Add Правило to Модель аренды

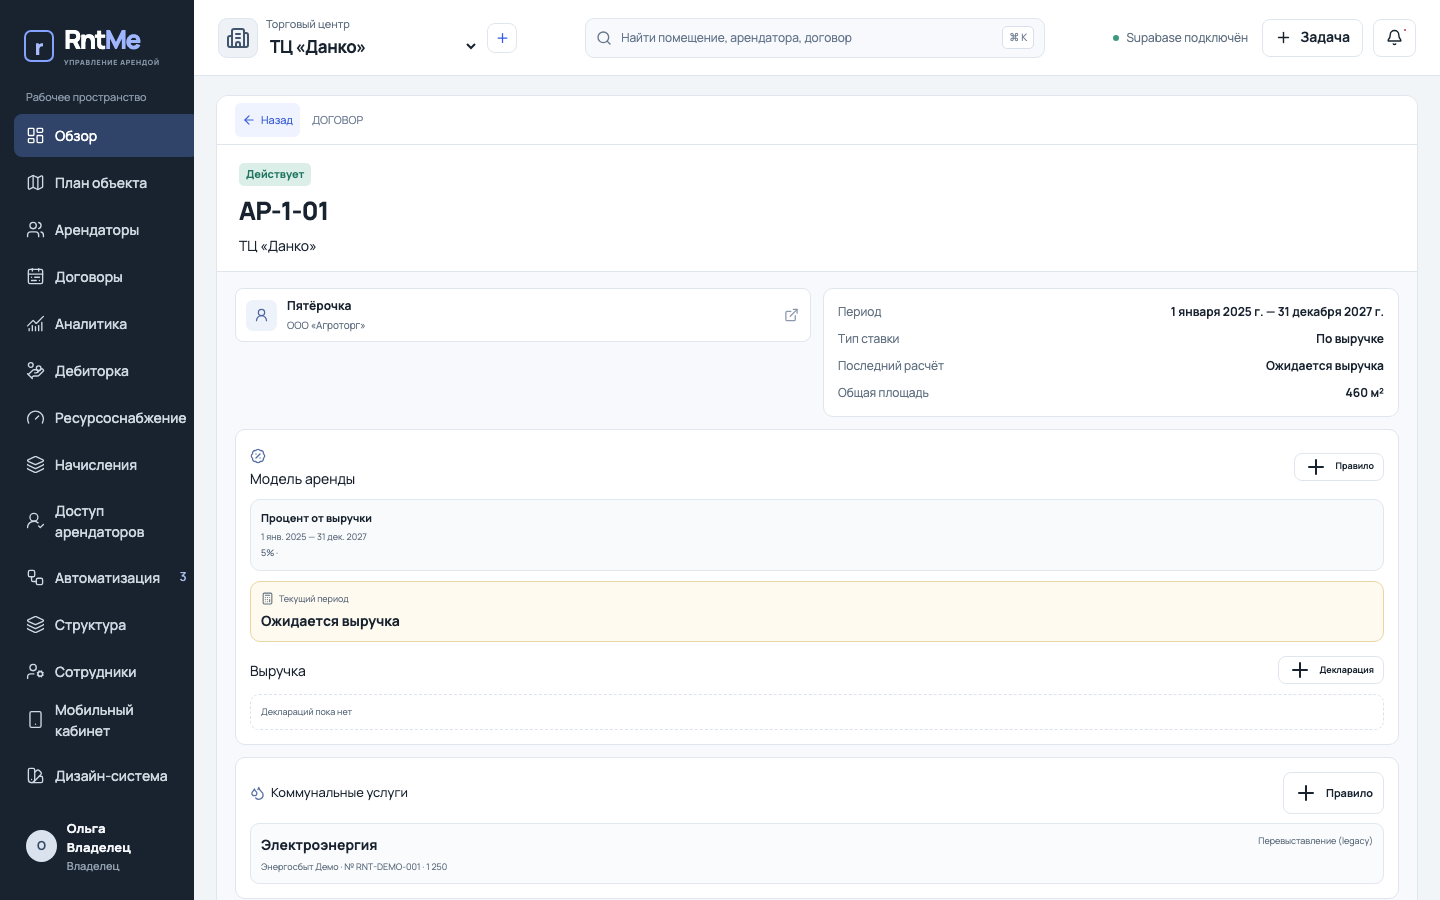pyautogui.click(x=1339, y=466)
